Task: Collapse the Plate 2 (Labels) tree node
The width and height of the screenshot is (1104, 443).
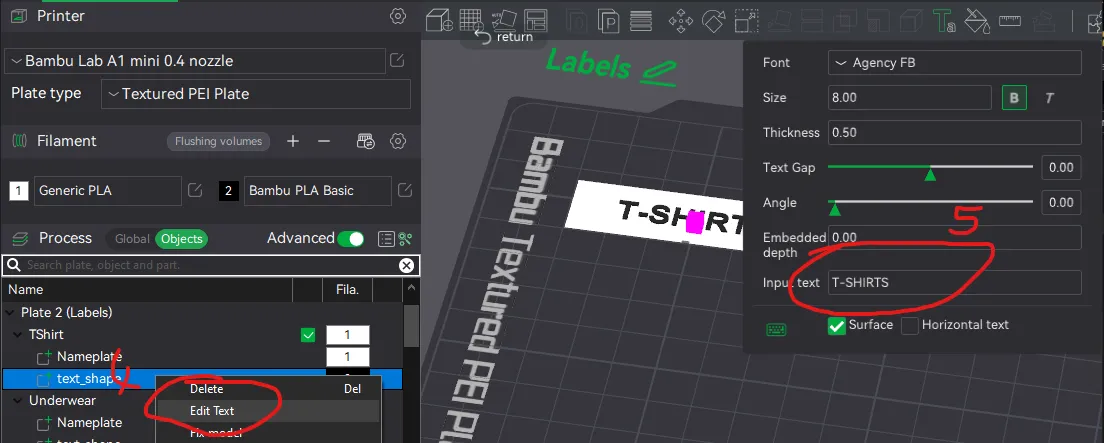Action: pyautogui.click(x=11, y=312)
